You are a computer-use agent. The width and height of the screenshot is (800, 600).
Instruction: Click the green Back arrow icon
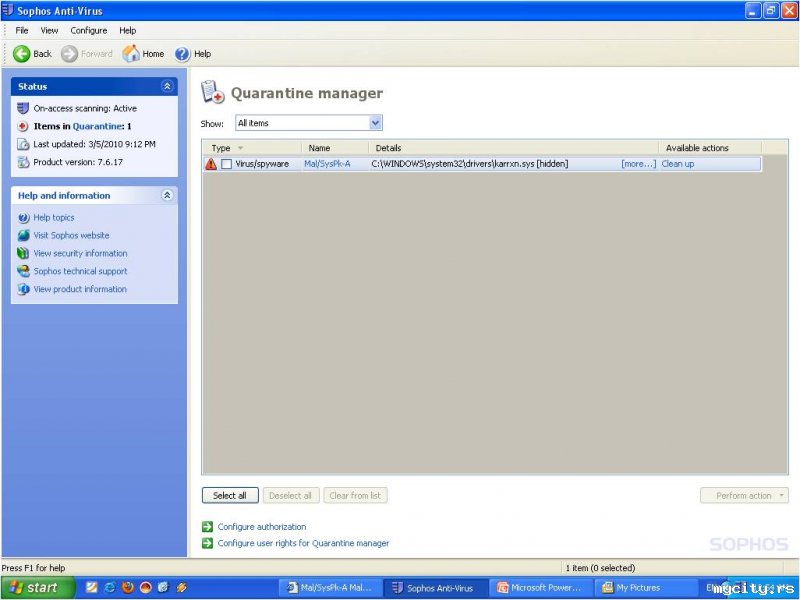(21, 54)
